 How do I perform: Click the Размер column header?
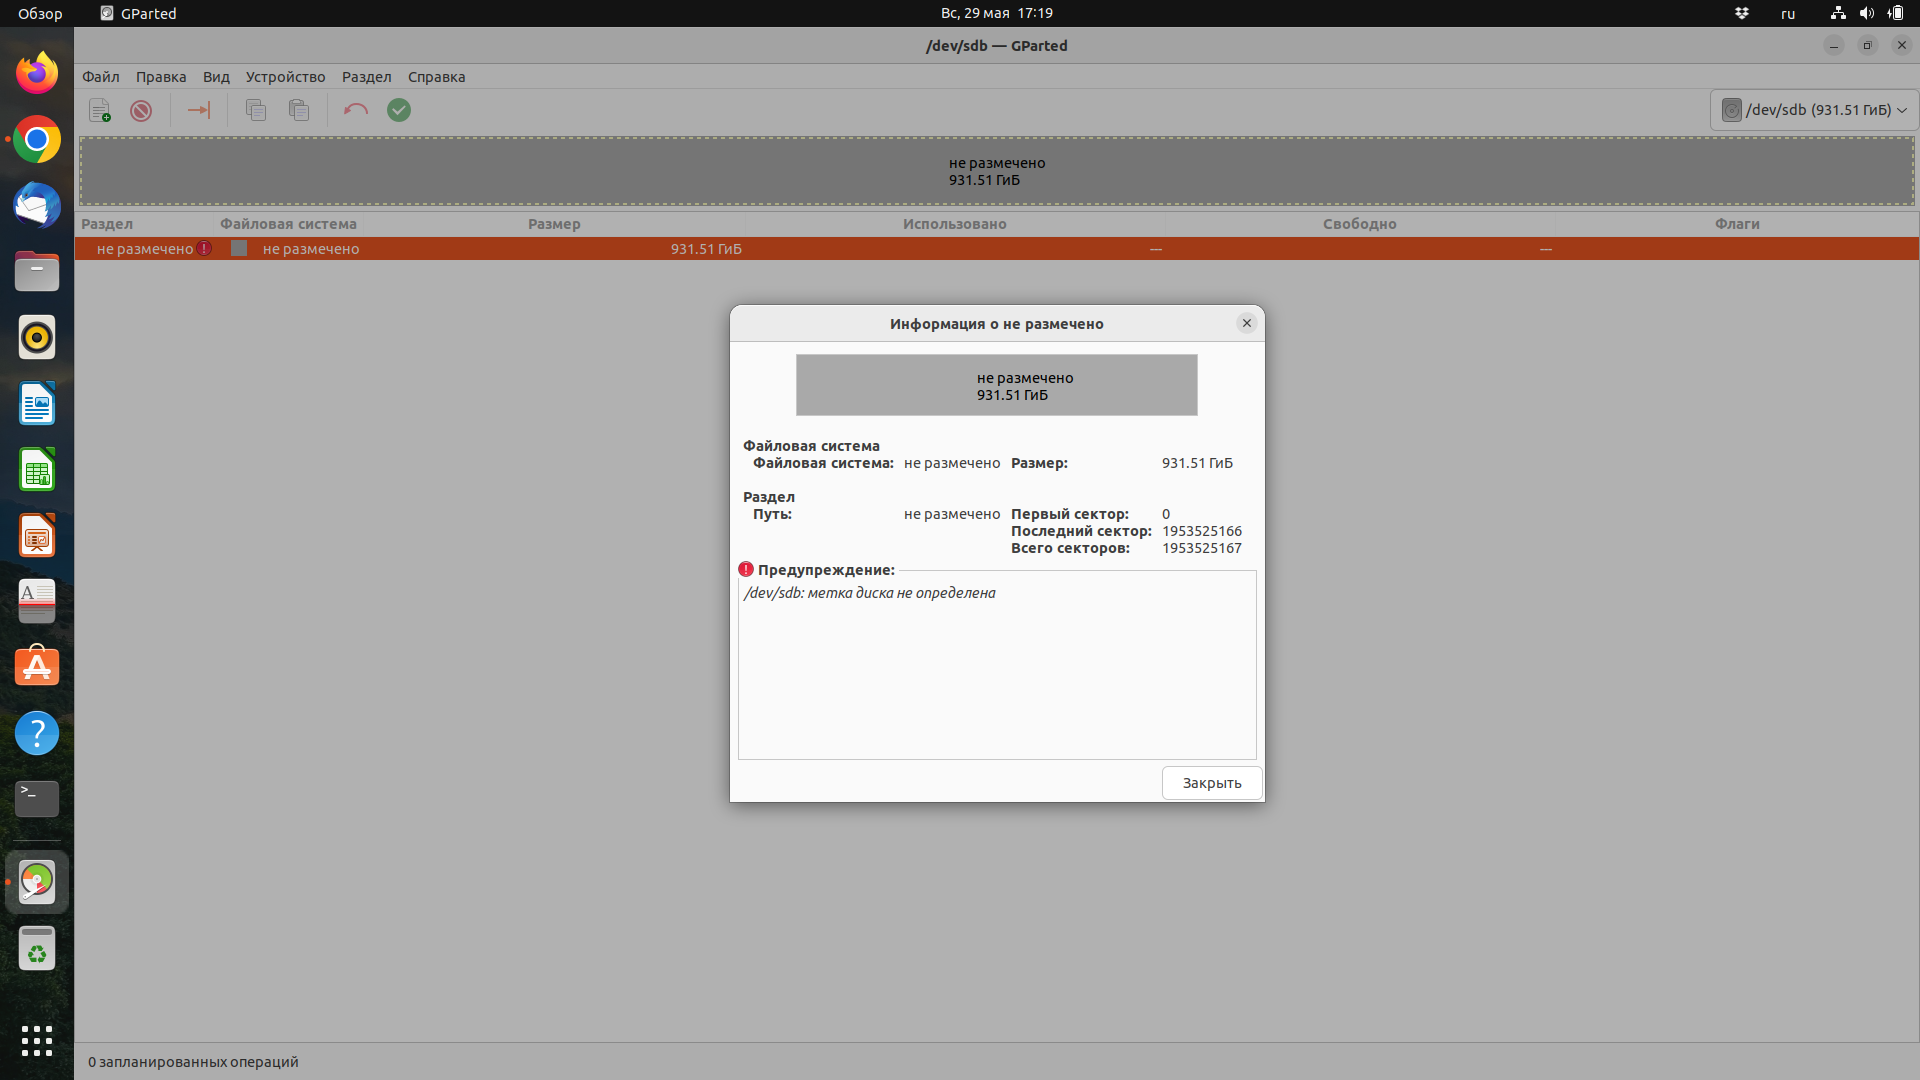coord(554,224)
